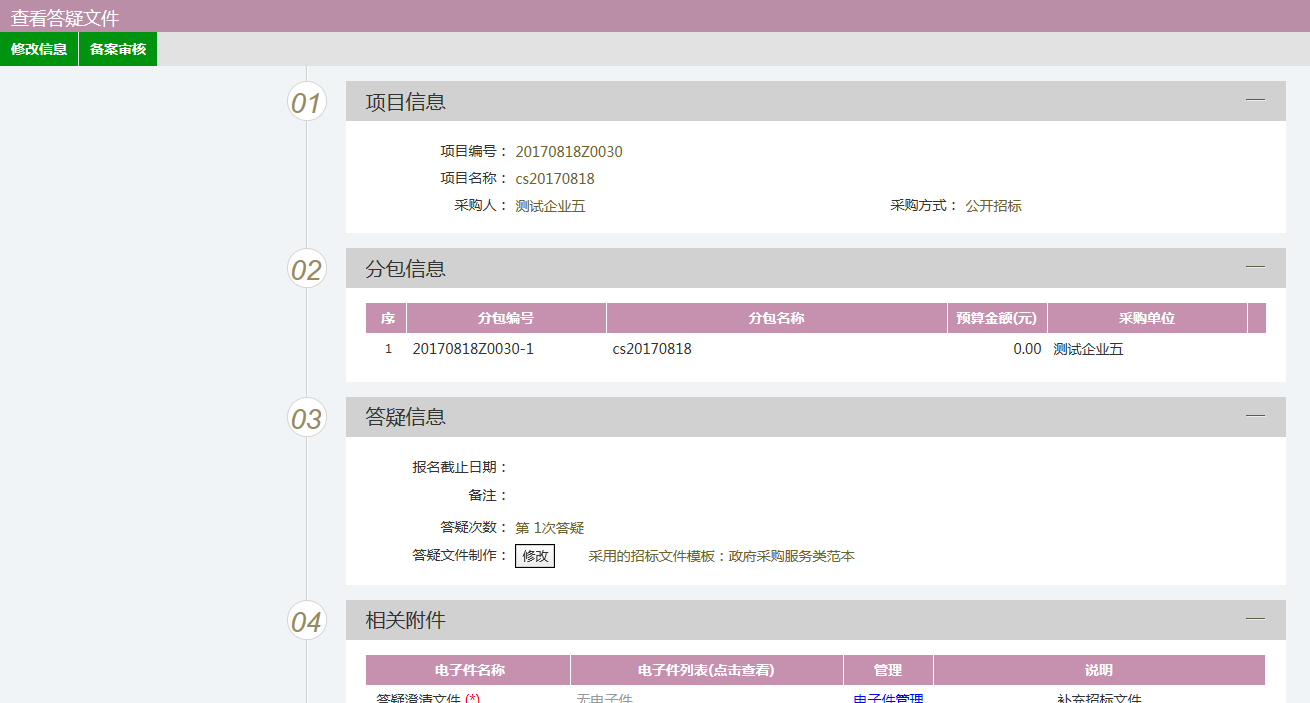Select step 01 circle marker
1310x703 pixels.
coord(307,102)
